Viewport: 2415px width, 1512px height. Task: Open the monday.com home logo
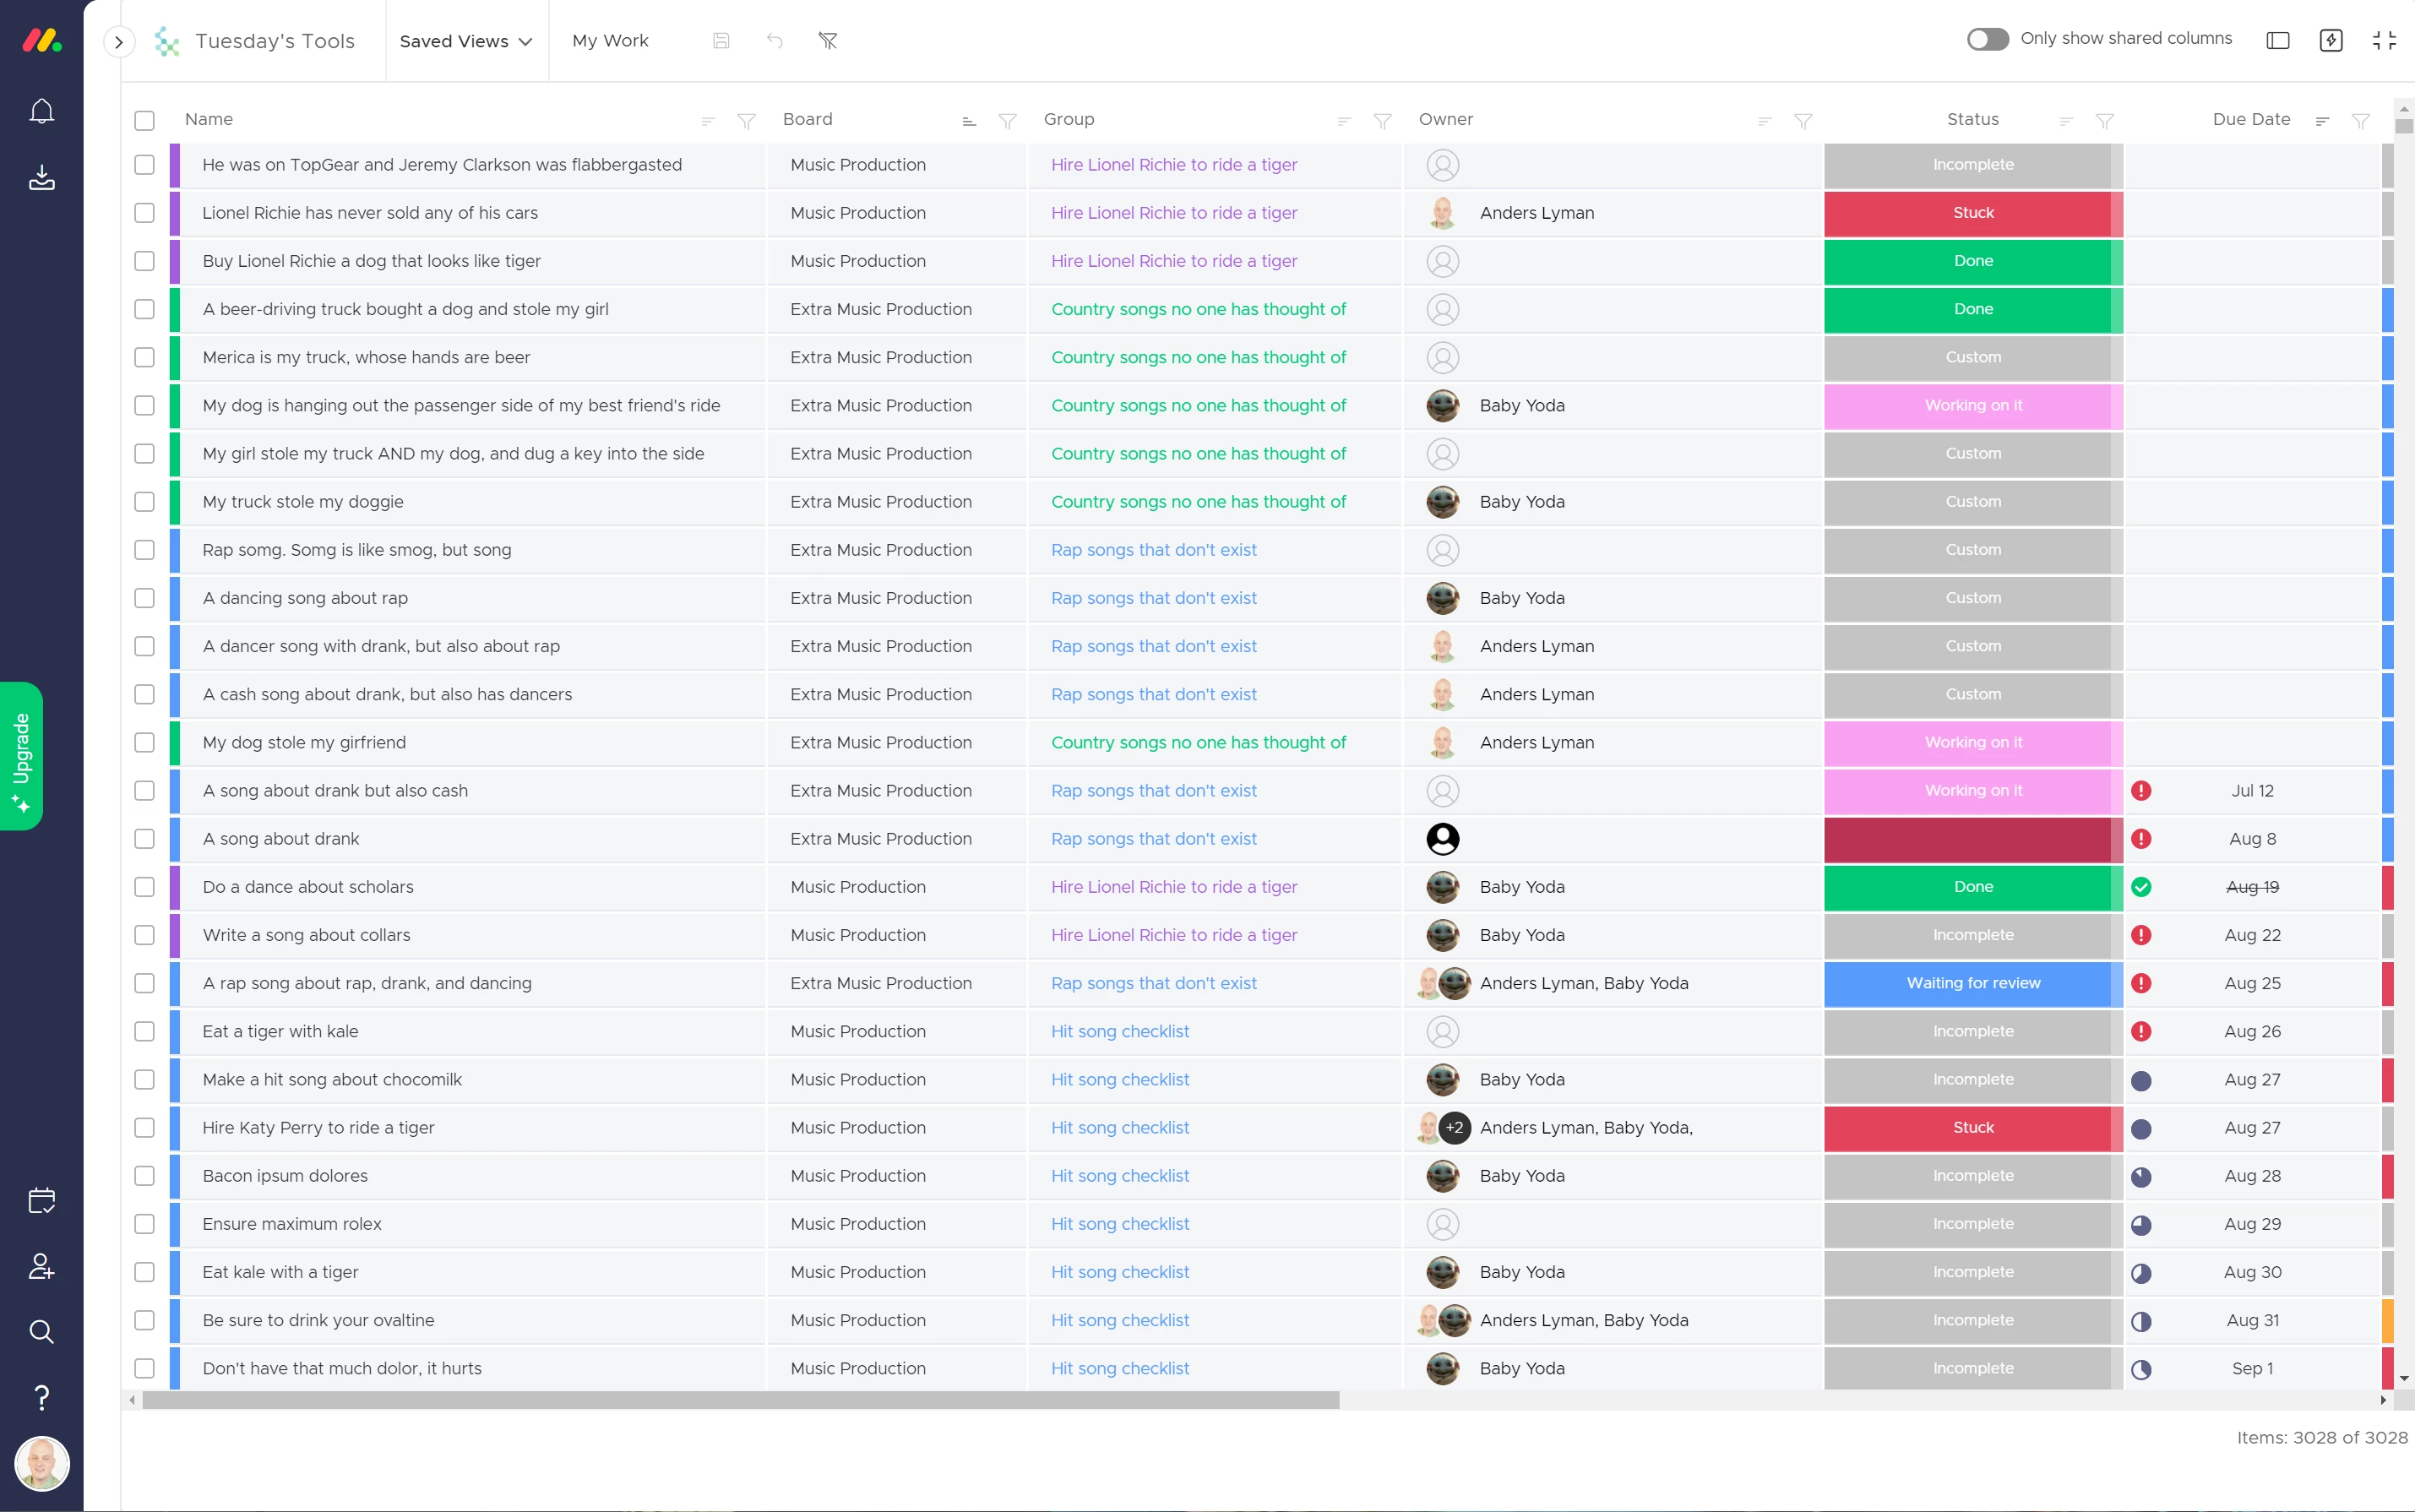click(42, 40)
